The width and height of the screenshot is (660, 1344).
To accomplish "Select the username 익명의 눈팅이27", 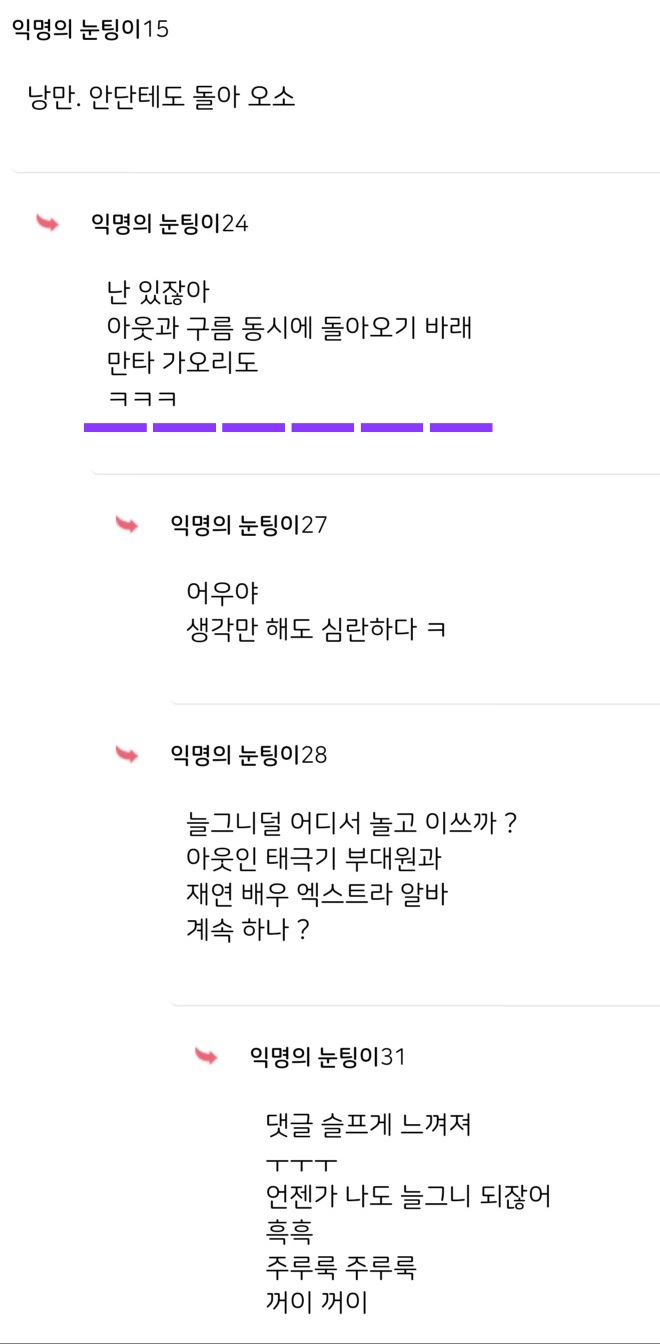I will [x=249, y=524].
